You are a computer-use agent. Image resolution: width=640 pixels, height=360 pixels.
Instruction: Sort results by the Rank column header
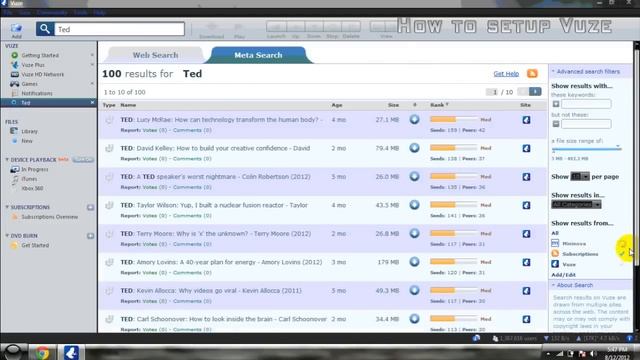[x=439, y=105]
